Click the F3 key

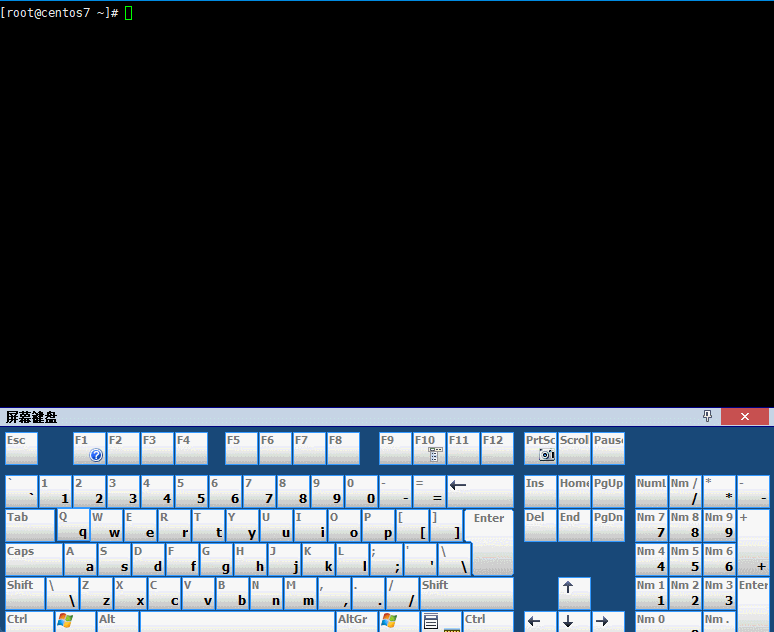coord(157,448)
